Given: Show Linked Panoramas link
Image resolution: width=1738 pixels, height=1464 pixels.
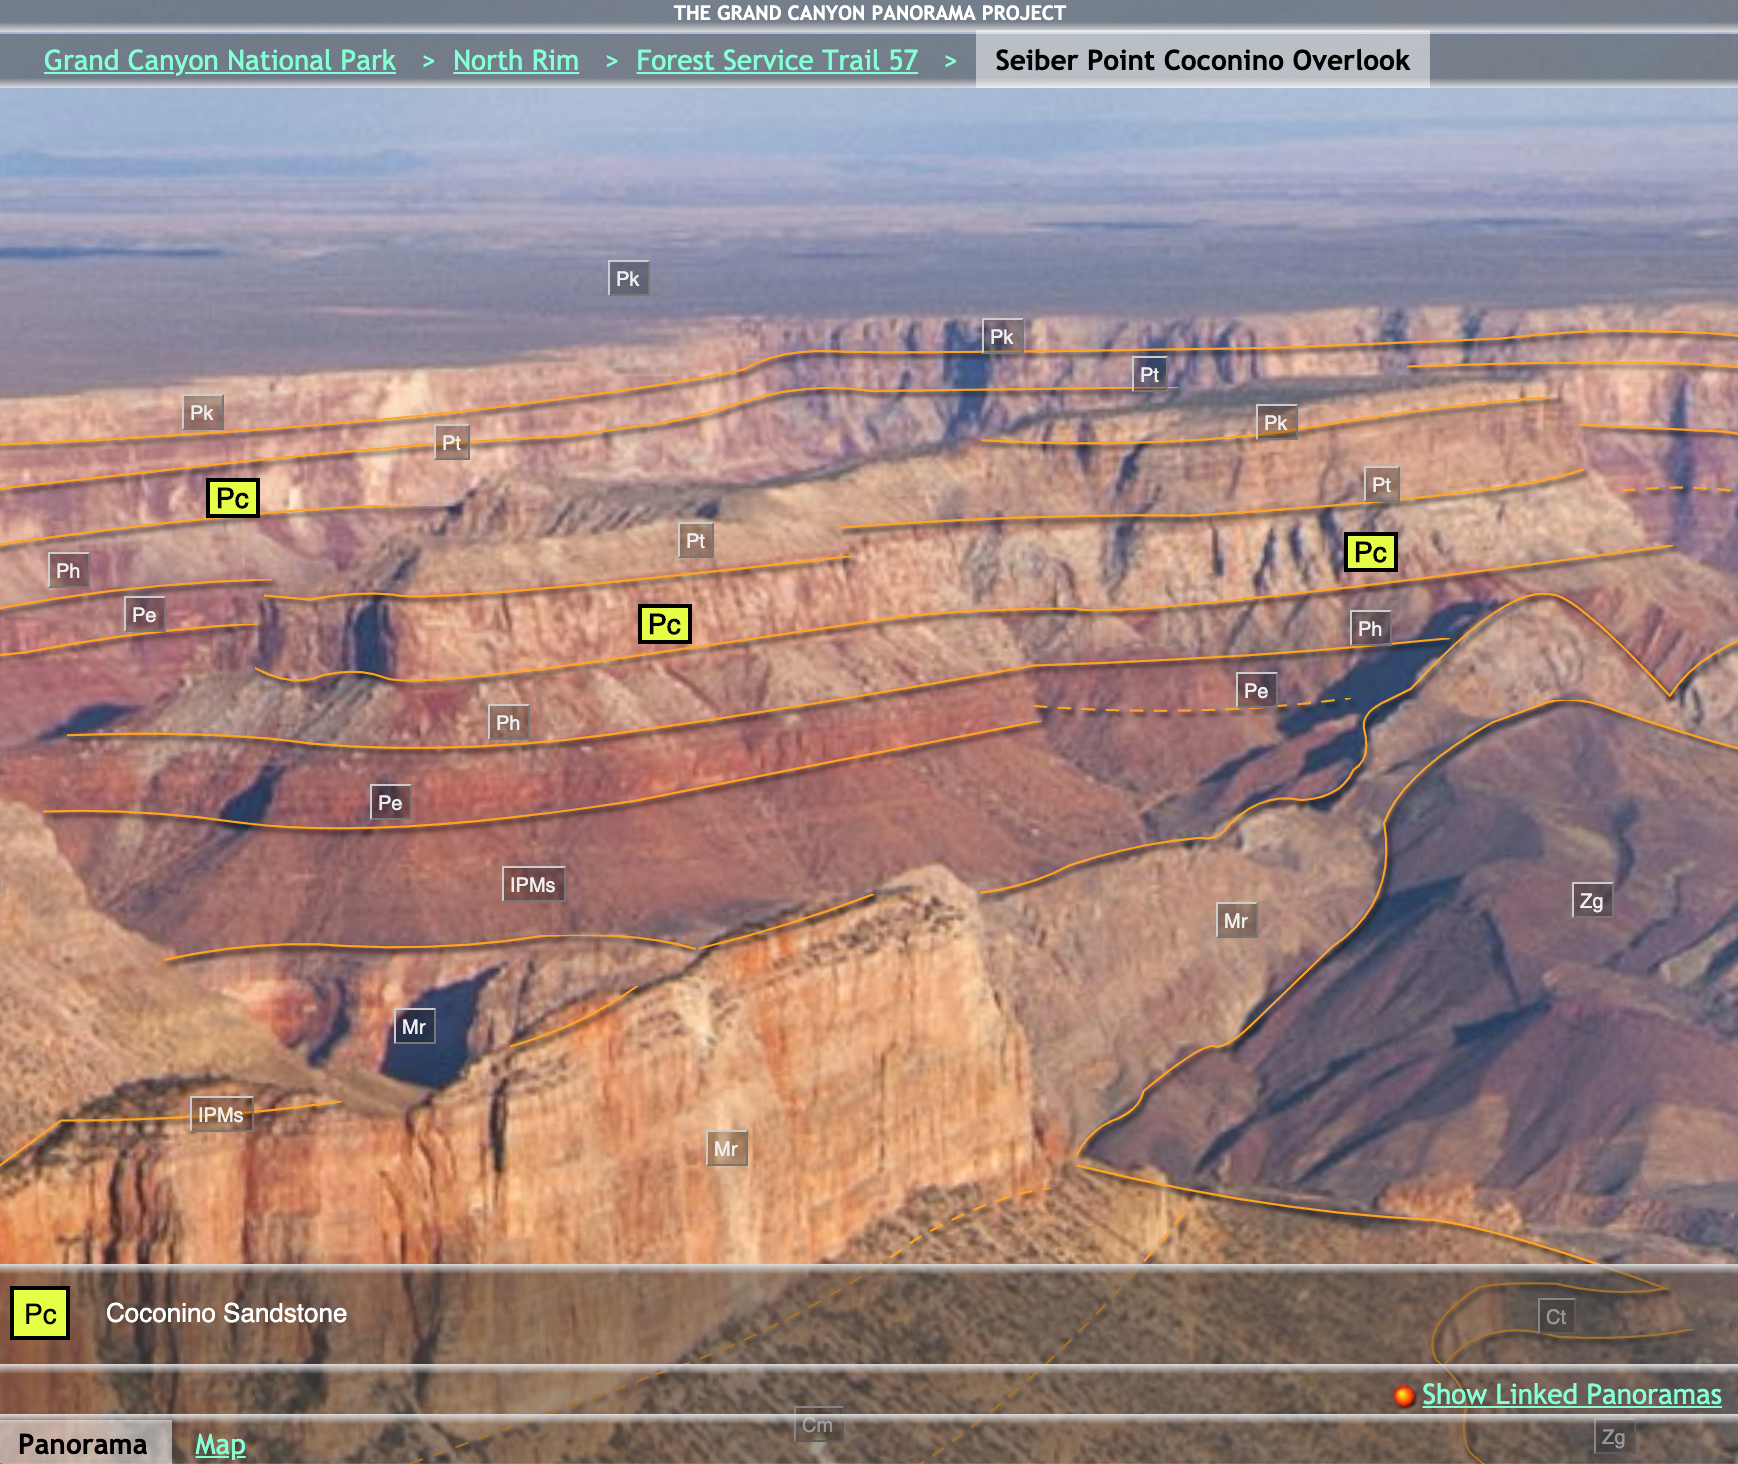Looking at the screenshot, I should tap(1571, 1394).
